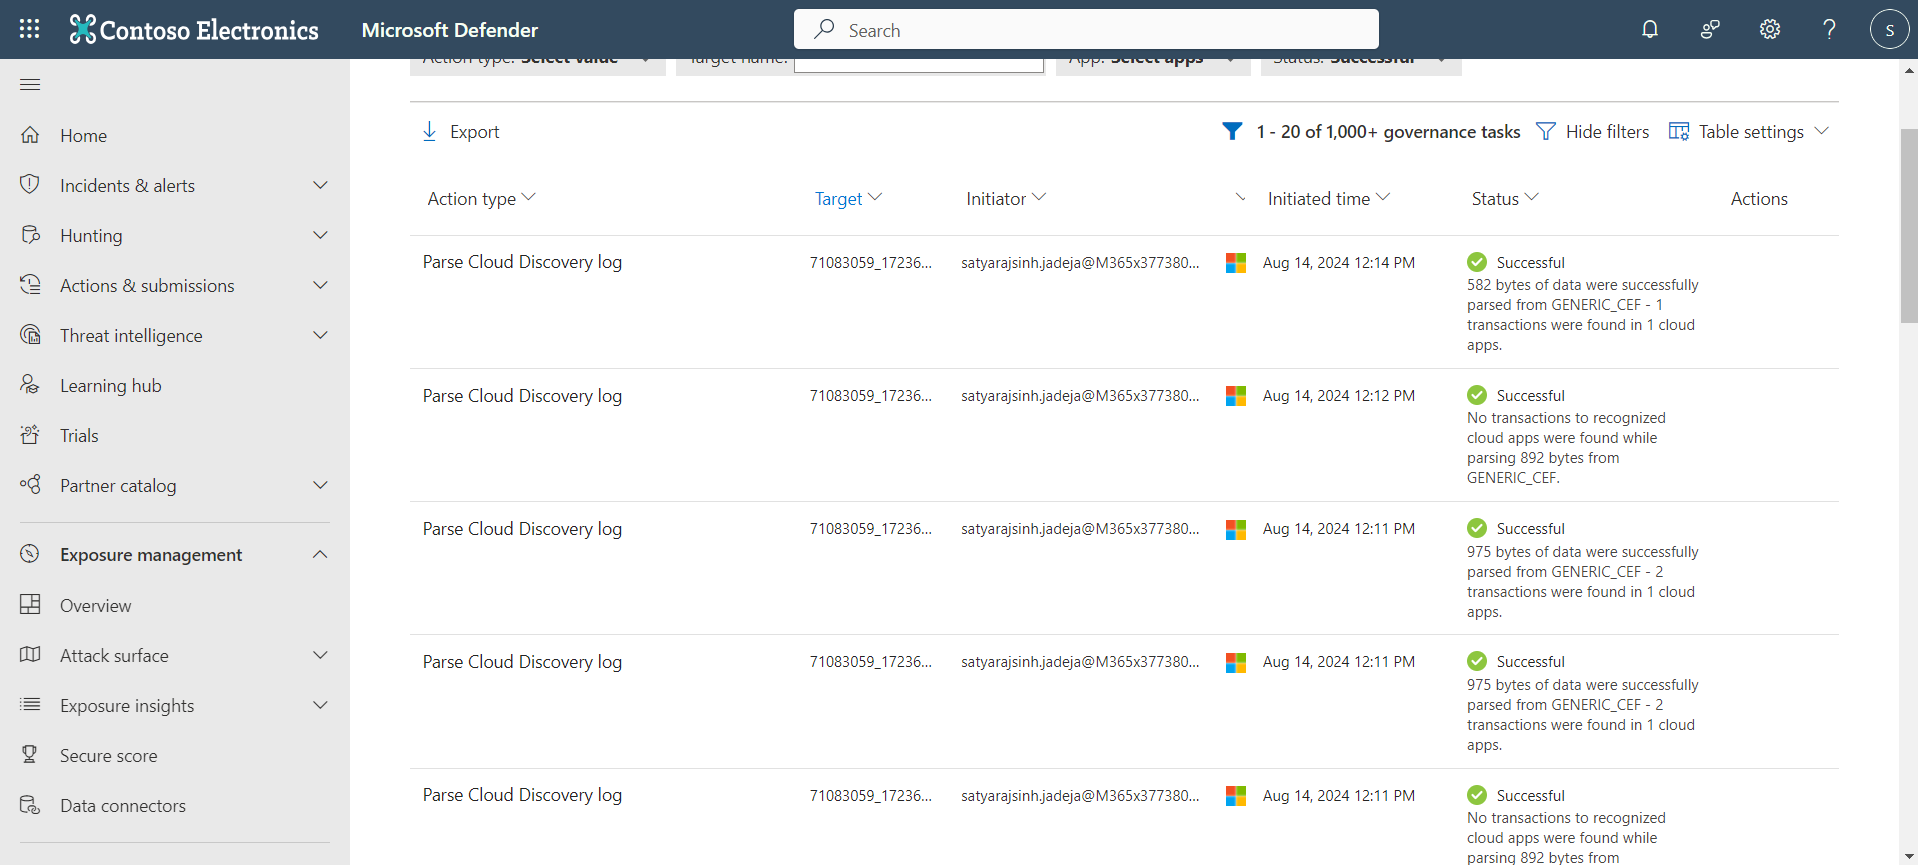The height and width of the screenshot is (865, 1918).
Task: Open Secure score in the sidebar
Action: (x=108, y=755)
